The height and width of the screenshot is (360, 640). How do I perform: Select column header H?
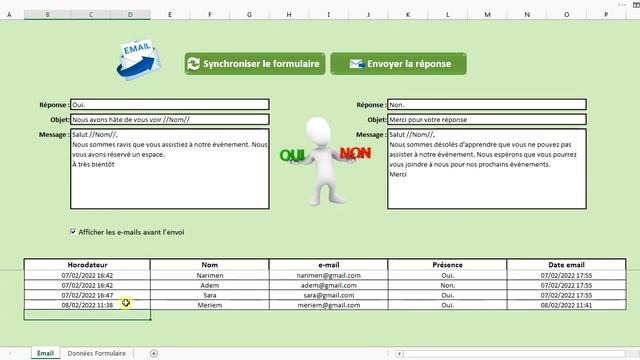pos(289,15)
